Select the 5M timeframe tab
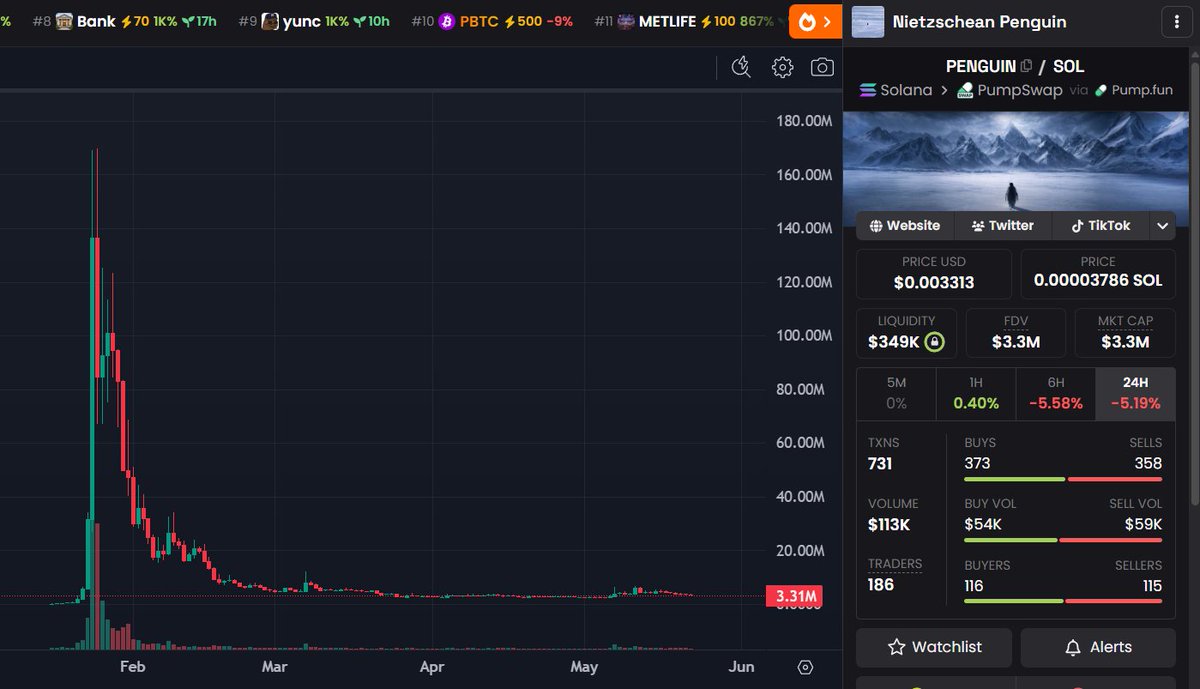Screen dimensions: 1200x689 pos(896,393)
